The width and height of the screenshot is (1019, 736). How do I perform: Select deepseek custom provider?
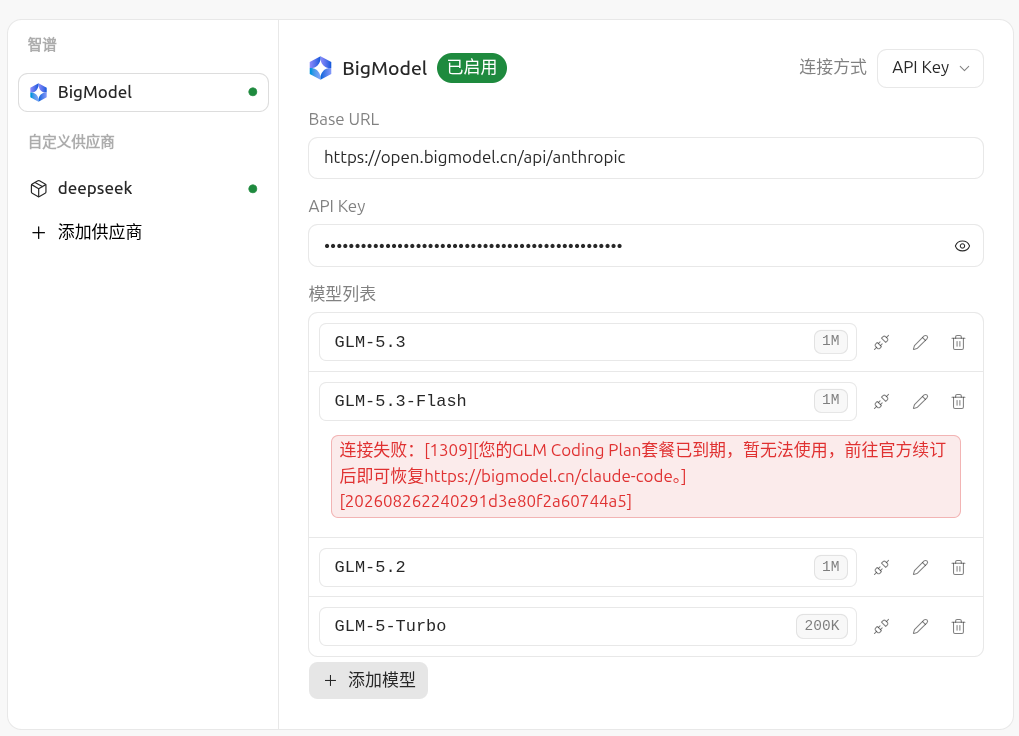144,188
